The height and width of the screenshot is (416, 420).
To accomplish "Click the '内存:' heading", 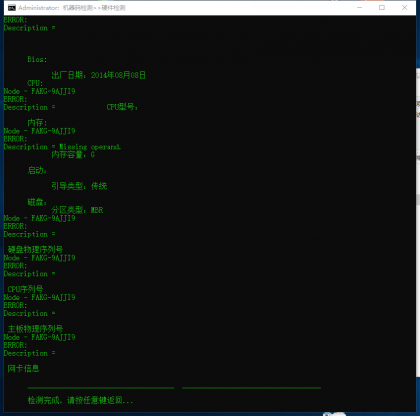I will click(37, 123).
